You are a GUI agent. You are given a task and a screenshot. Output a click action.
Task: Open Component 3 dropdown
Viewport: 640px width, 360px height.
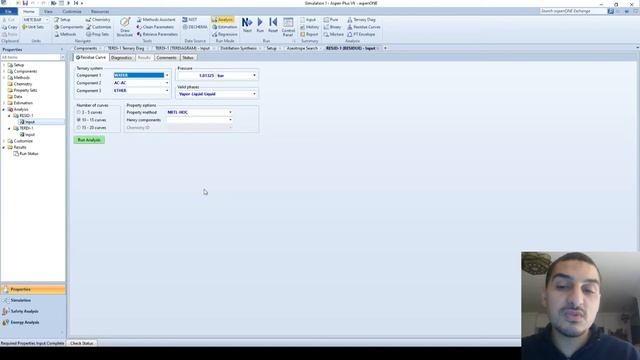pos(167,91)
